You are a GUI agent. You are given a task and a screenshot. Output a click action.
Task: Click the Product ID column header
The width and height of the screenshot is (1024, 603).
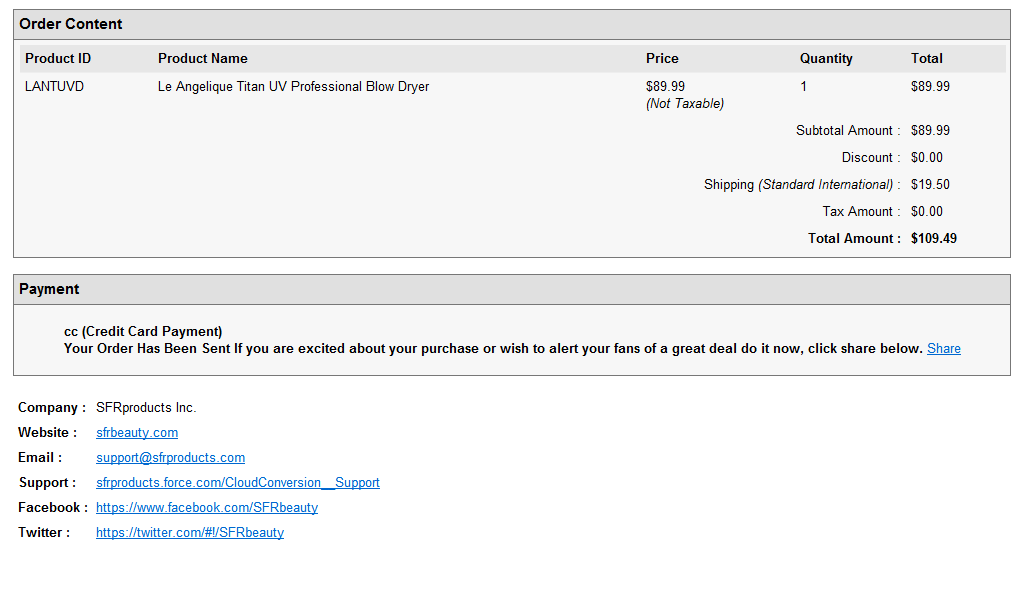pos(58,59)
